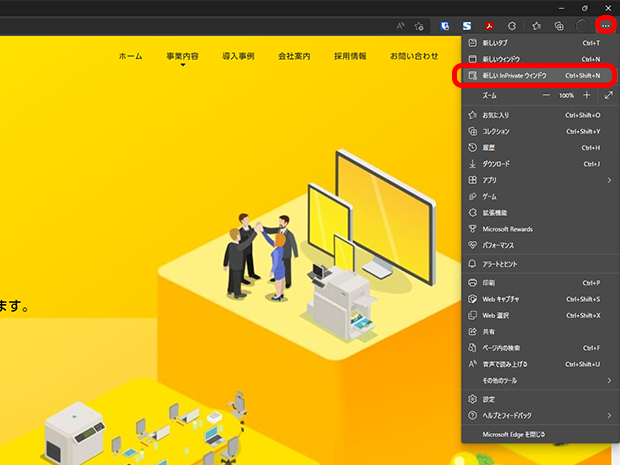Open コレクション from the menu

pos(541,131)
